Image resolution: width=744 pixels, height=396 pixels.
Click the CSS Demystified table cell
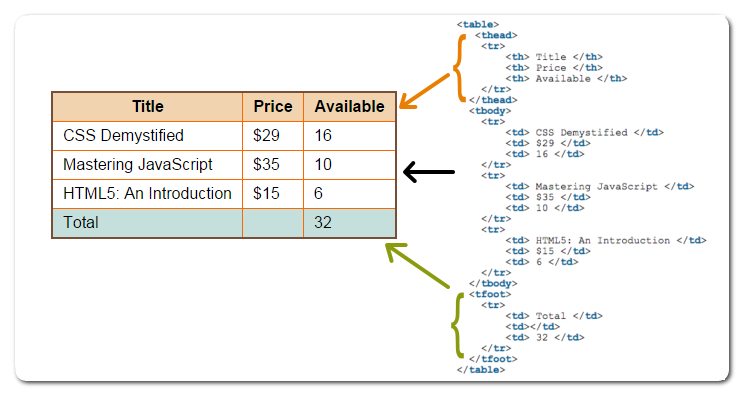[x=148, y=136]
